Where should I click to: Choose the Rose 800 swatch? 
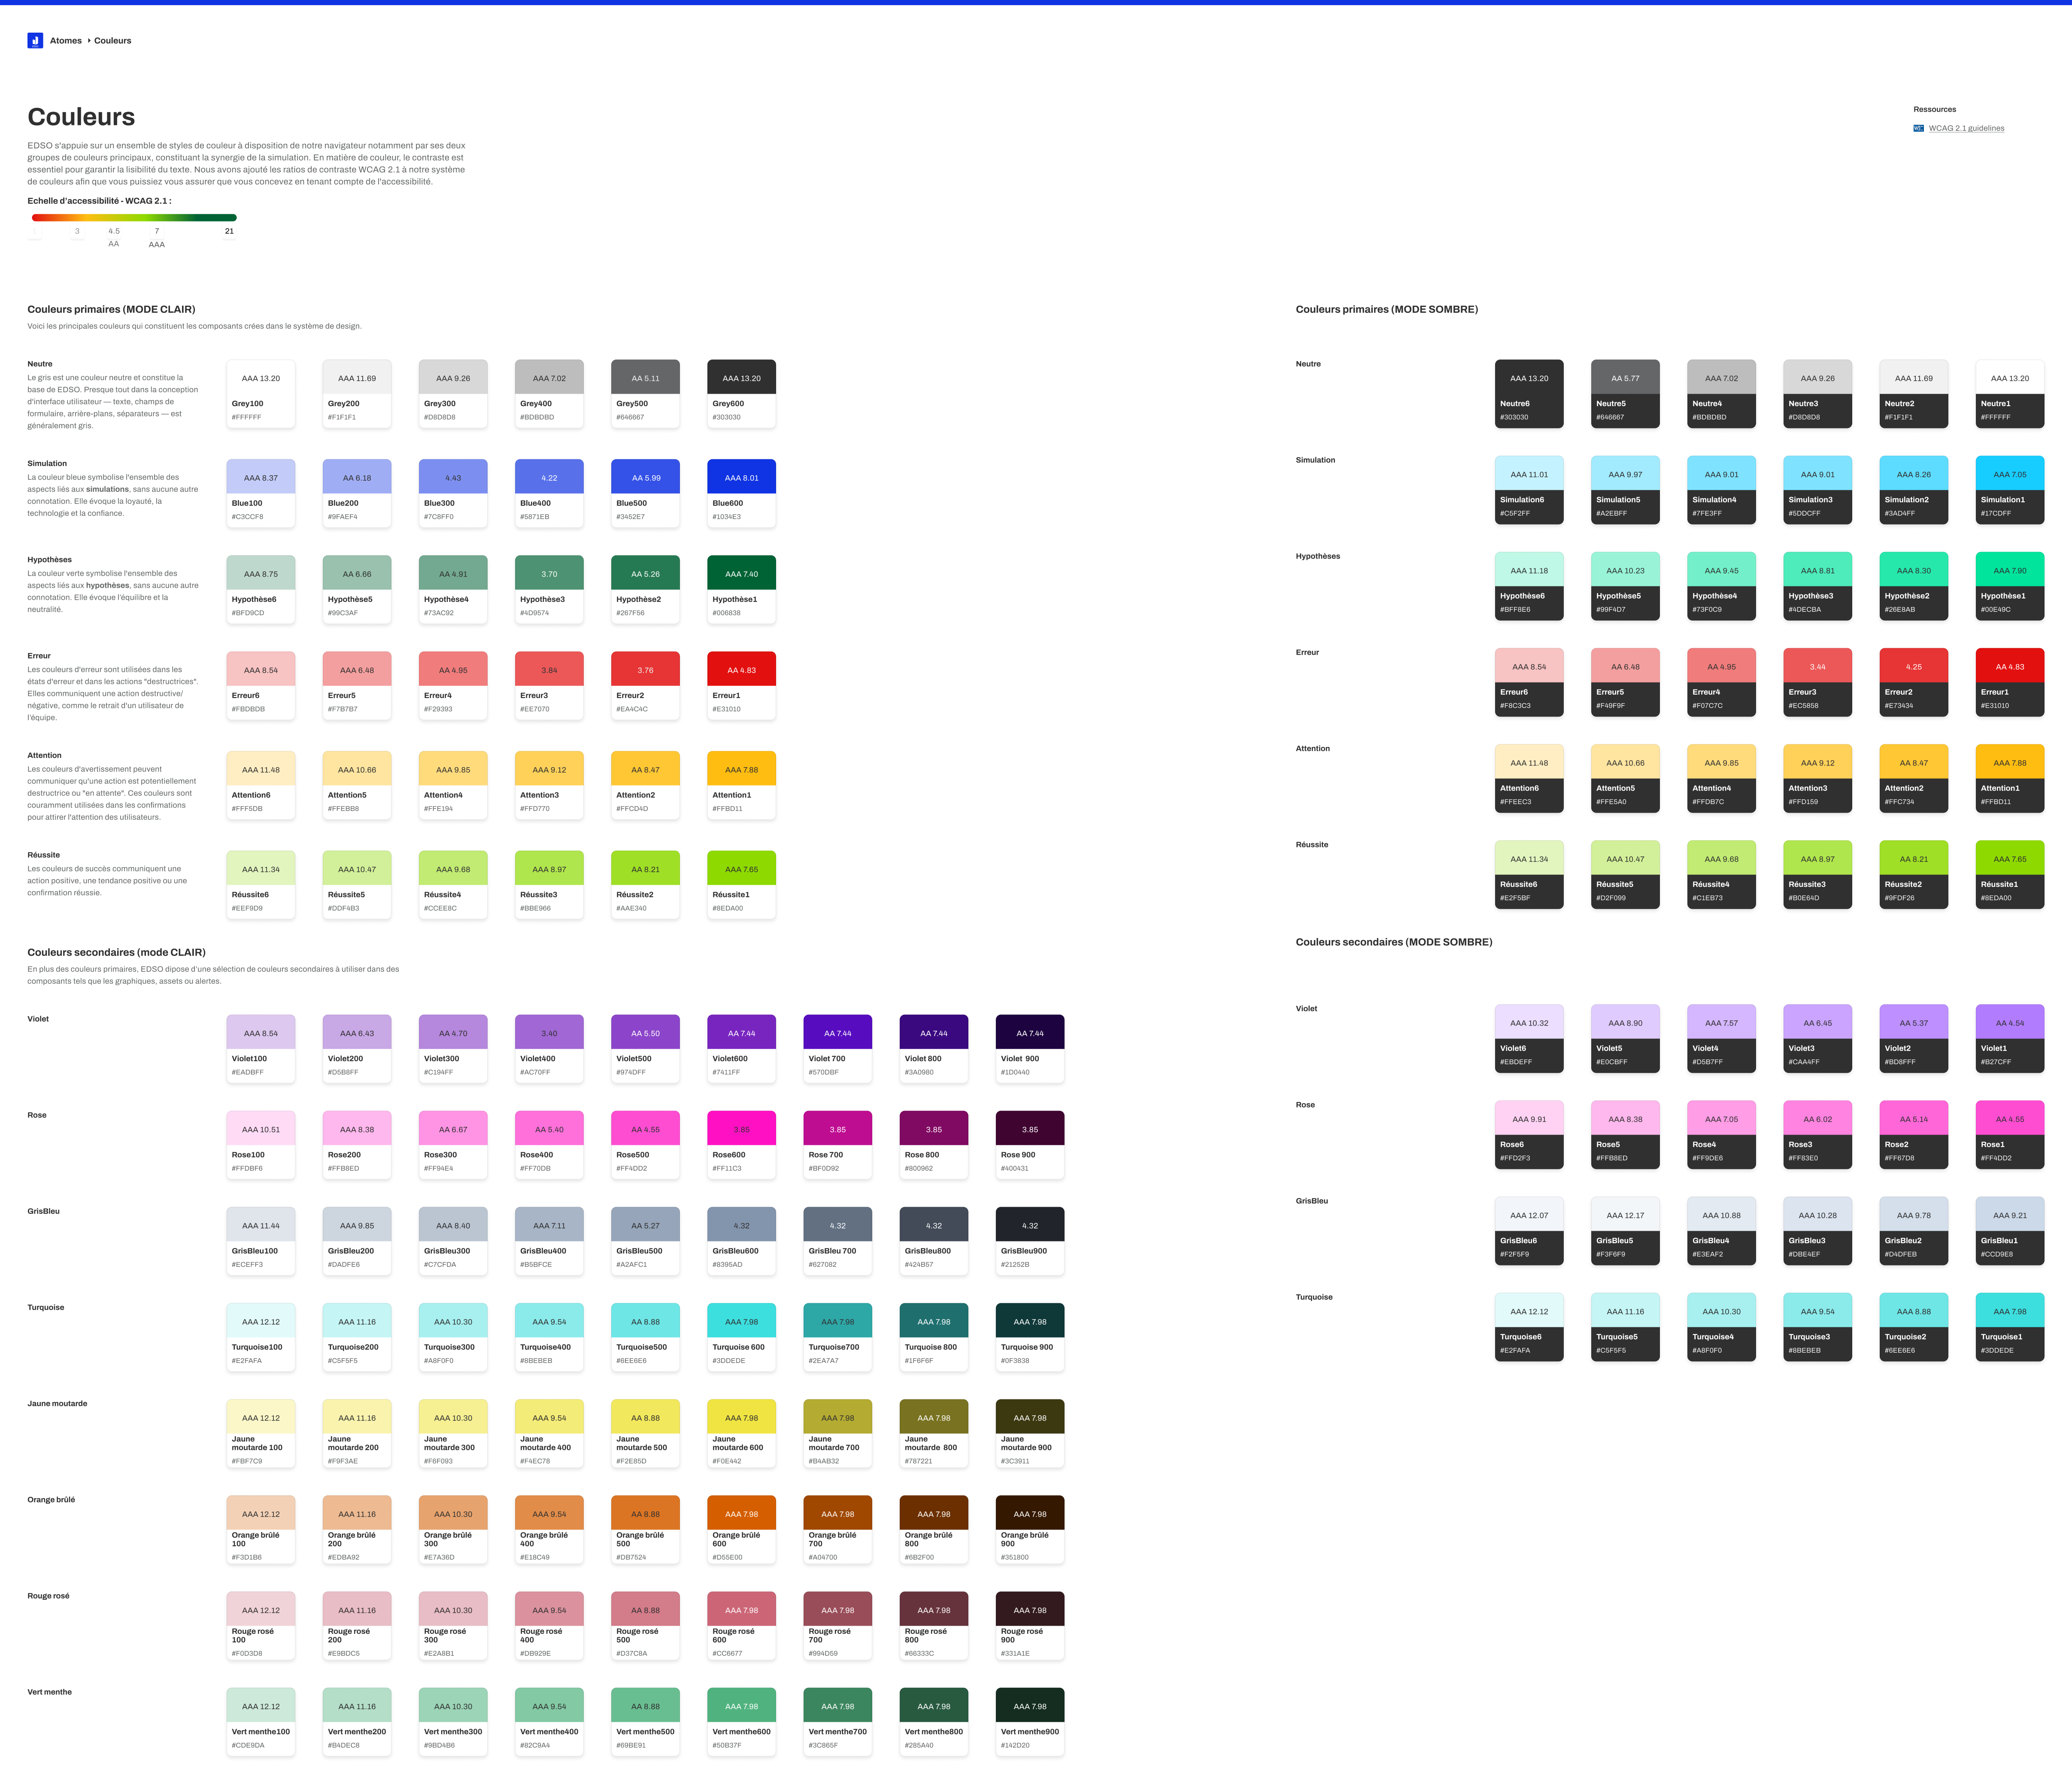tap(934, 1144)
